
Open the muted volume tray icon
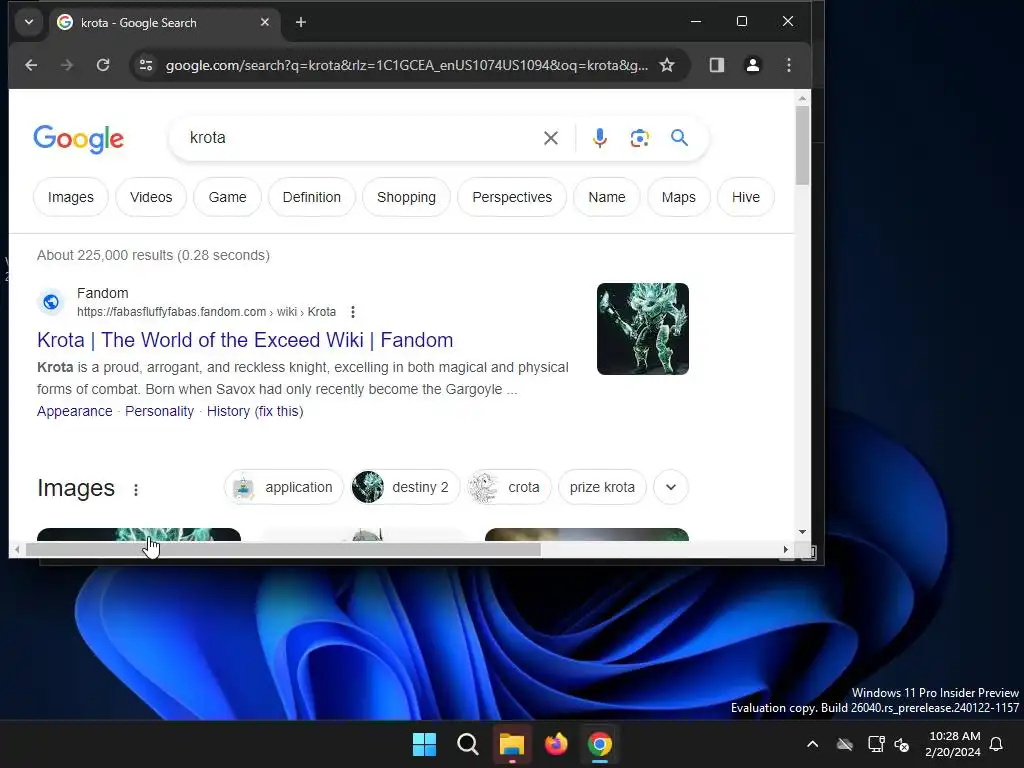(902, 744)
